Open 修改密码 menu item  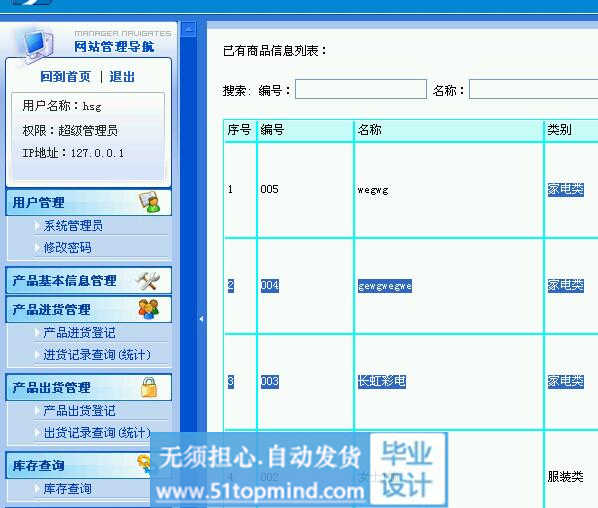(68, 248)
